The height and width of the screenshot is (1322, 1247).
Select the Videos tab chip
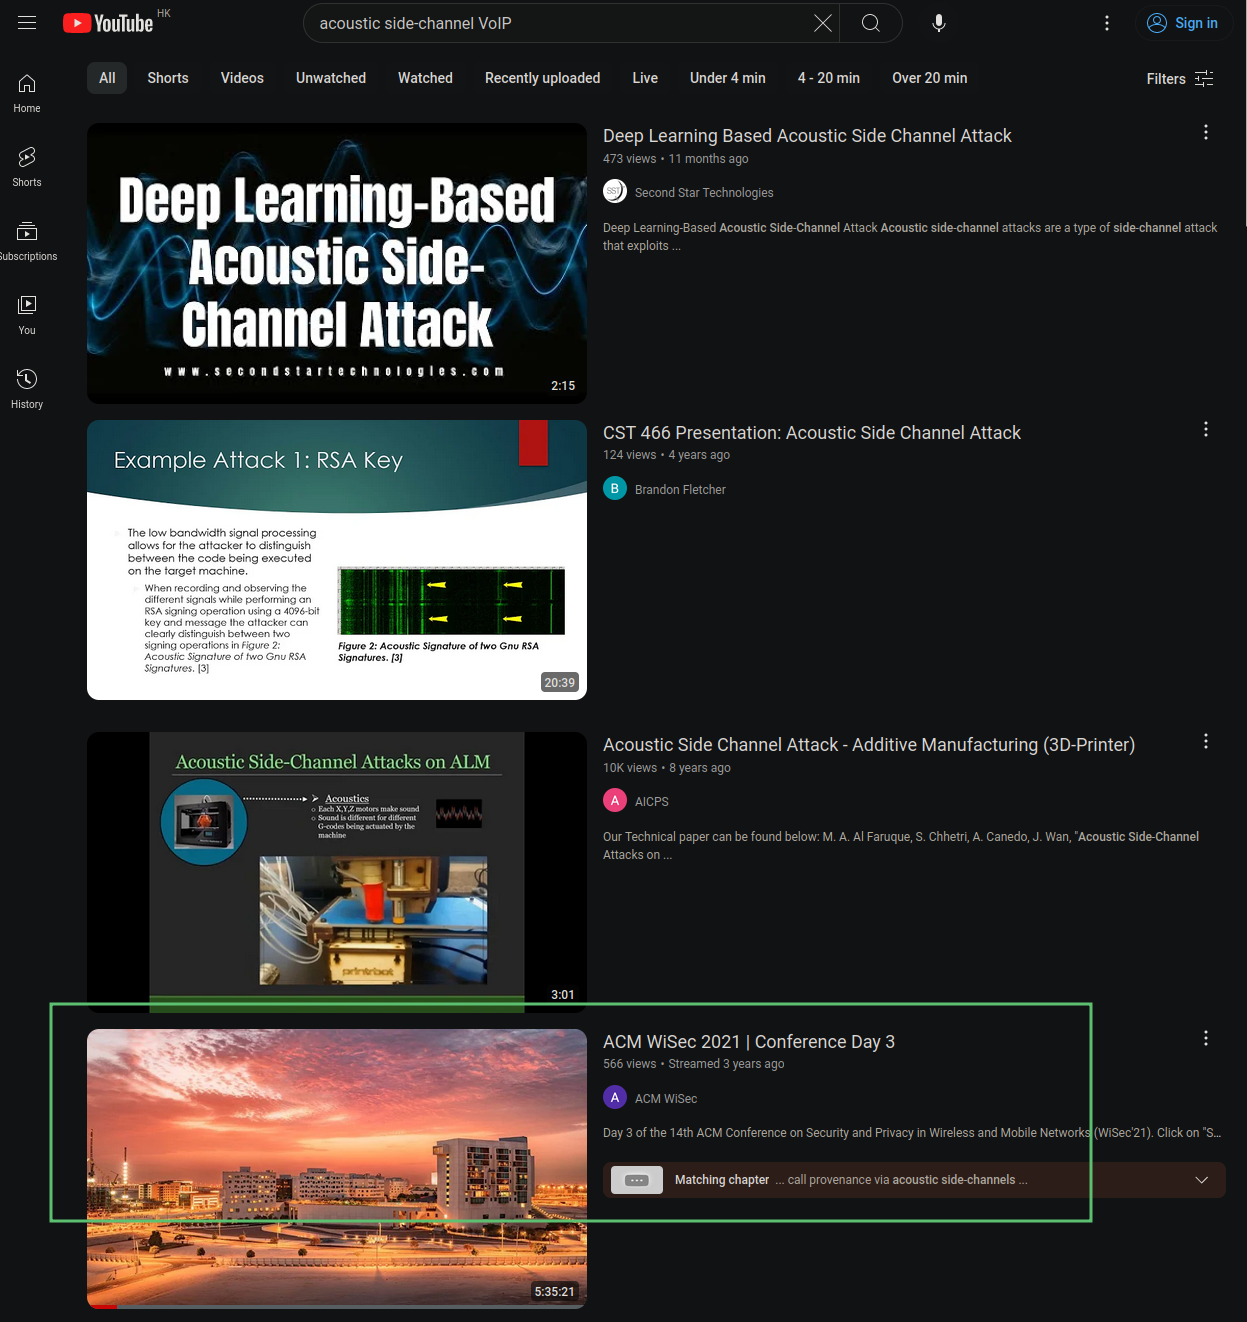tap(242, 78)
